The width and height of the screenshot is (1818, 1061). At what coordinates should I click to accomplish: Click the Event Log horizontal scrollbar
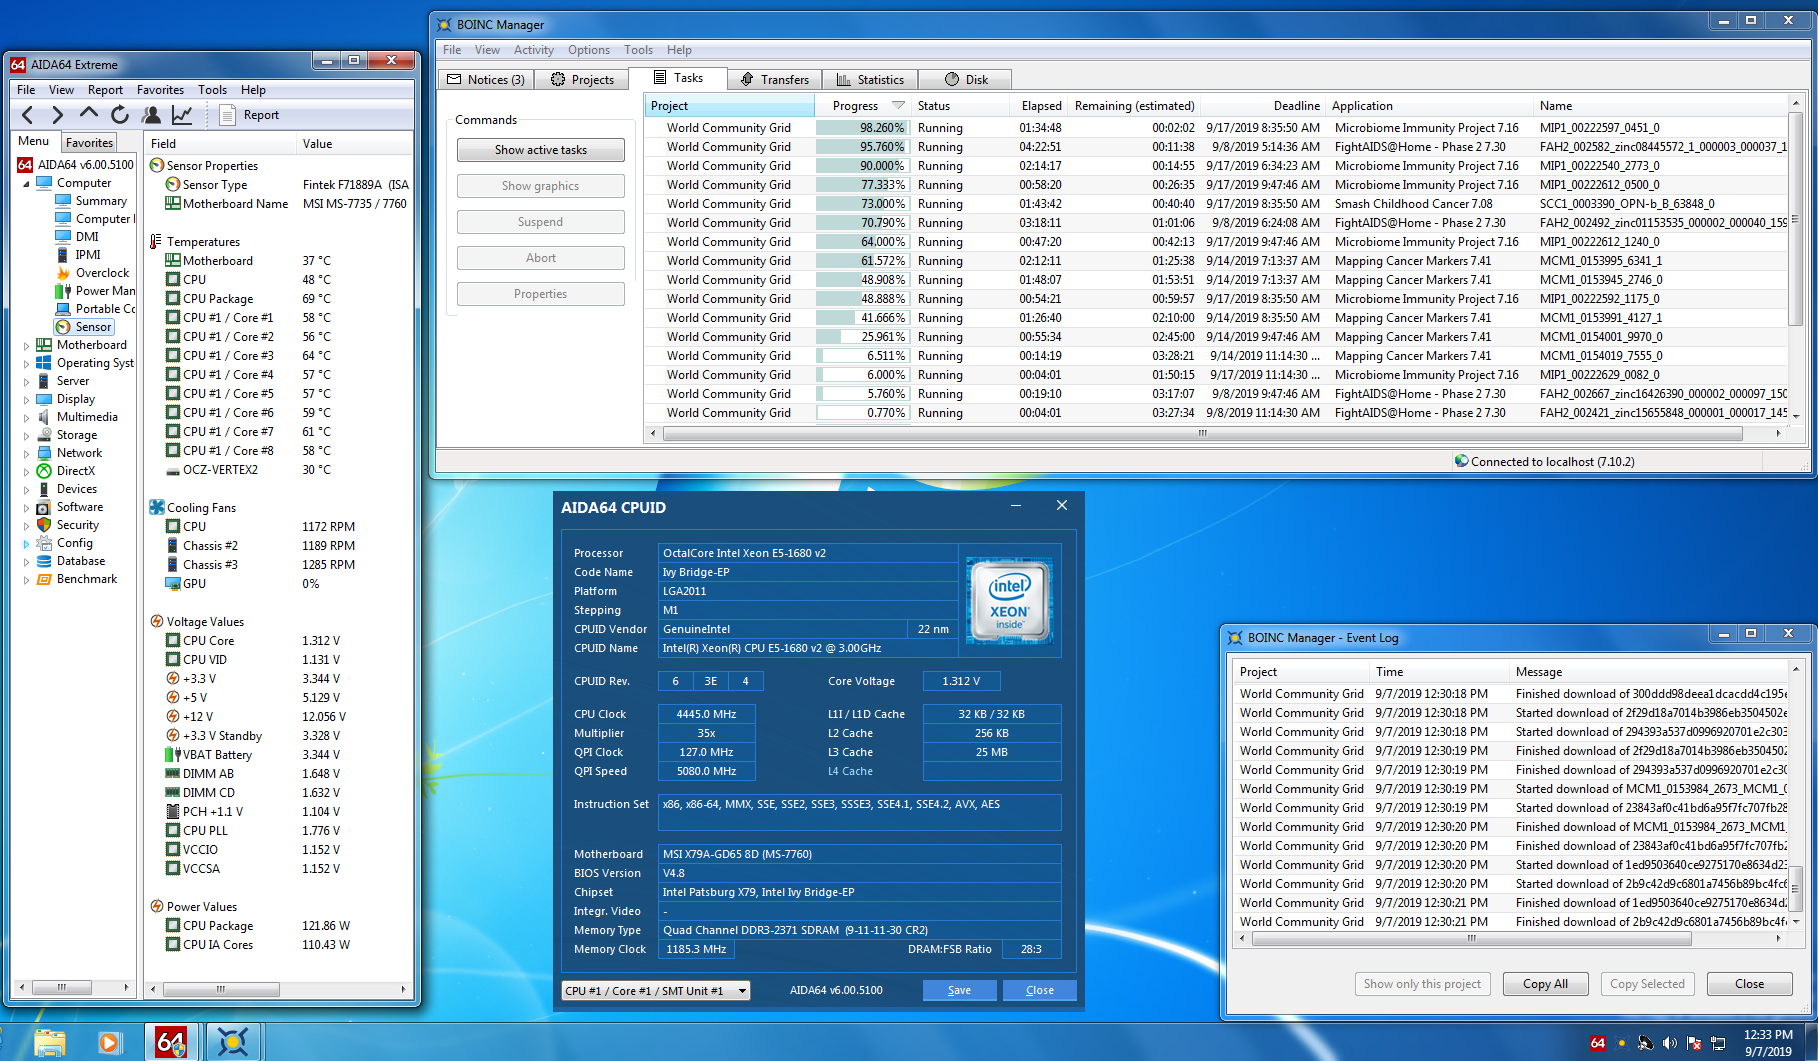tap(1471, 939)
